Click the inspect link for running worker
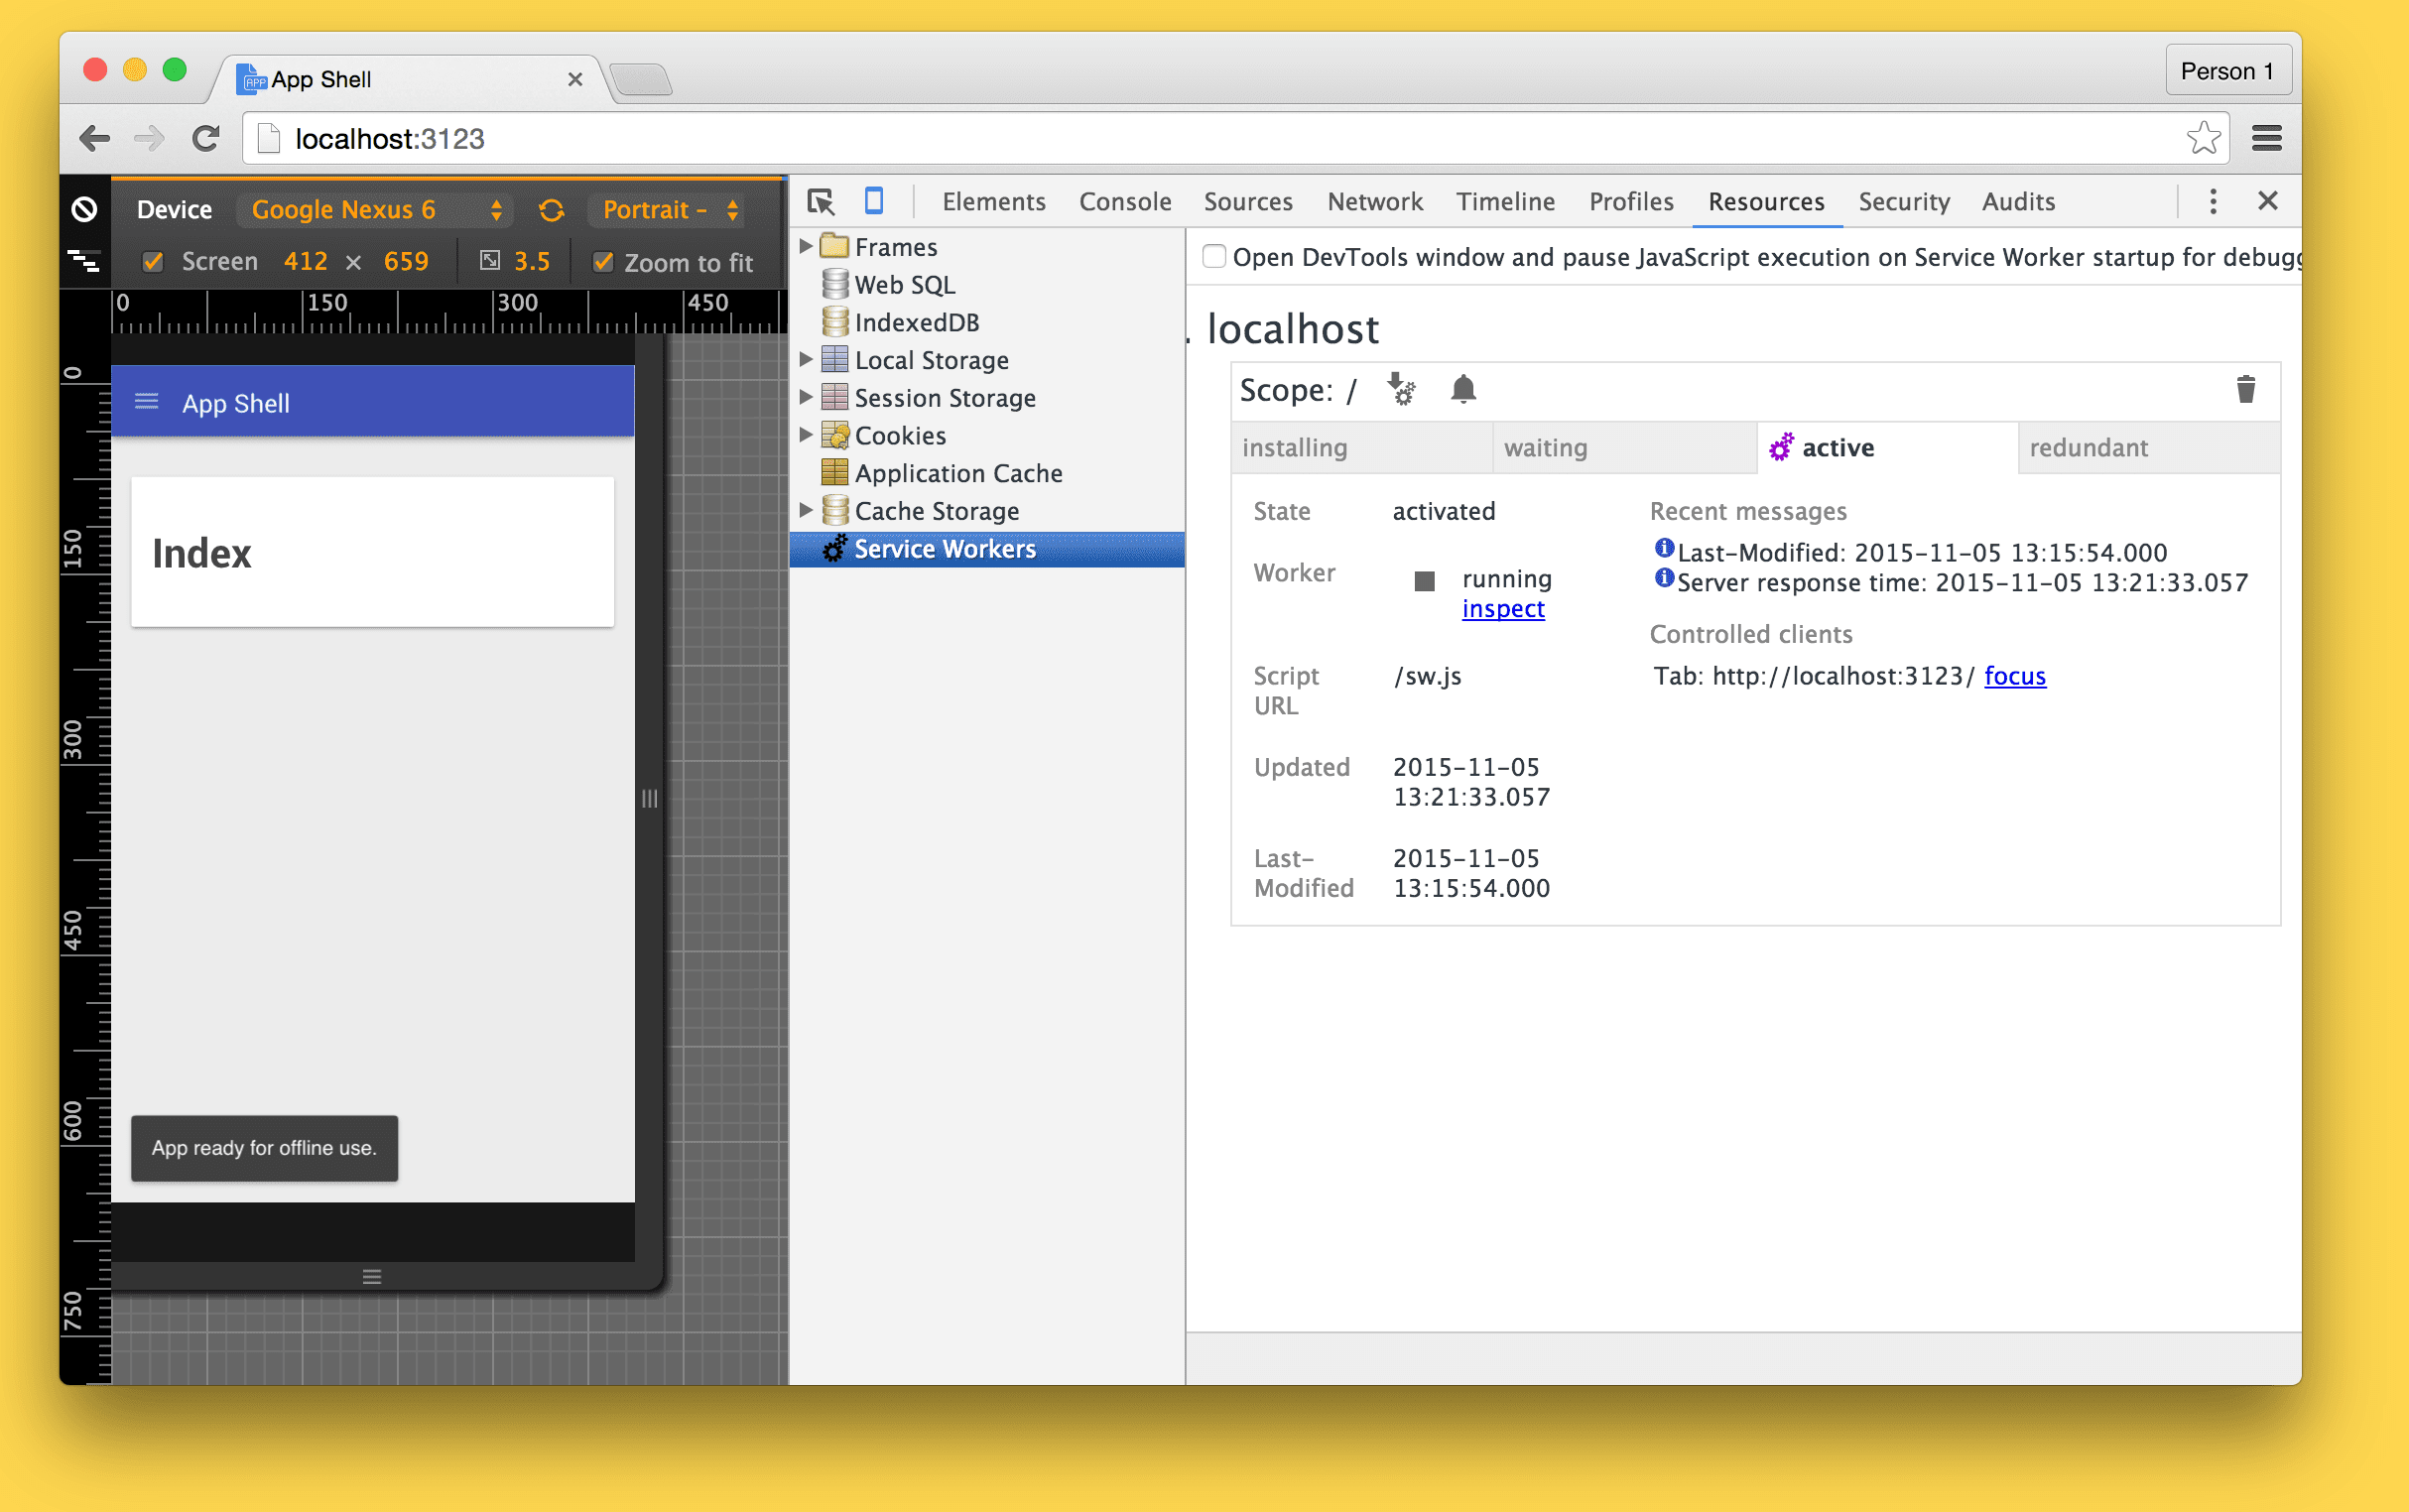The image size is (2409, 1512). pos(1501,608)
